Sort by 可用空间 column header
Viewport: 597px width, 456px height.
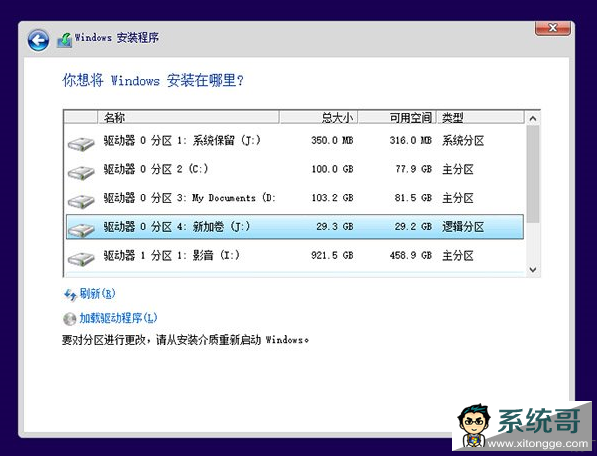[x=397, y=117]
